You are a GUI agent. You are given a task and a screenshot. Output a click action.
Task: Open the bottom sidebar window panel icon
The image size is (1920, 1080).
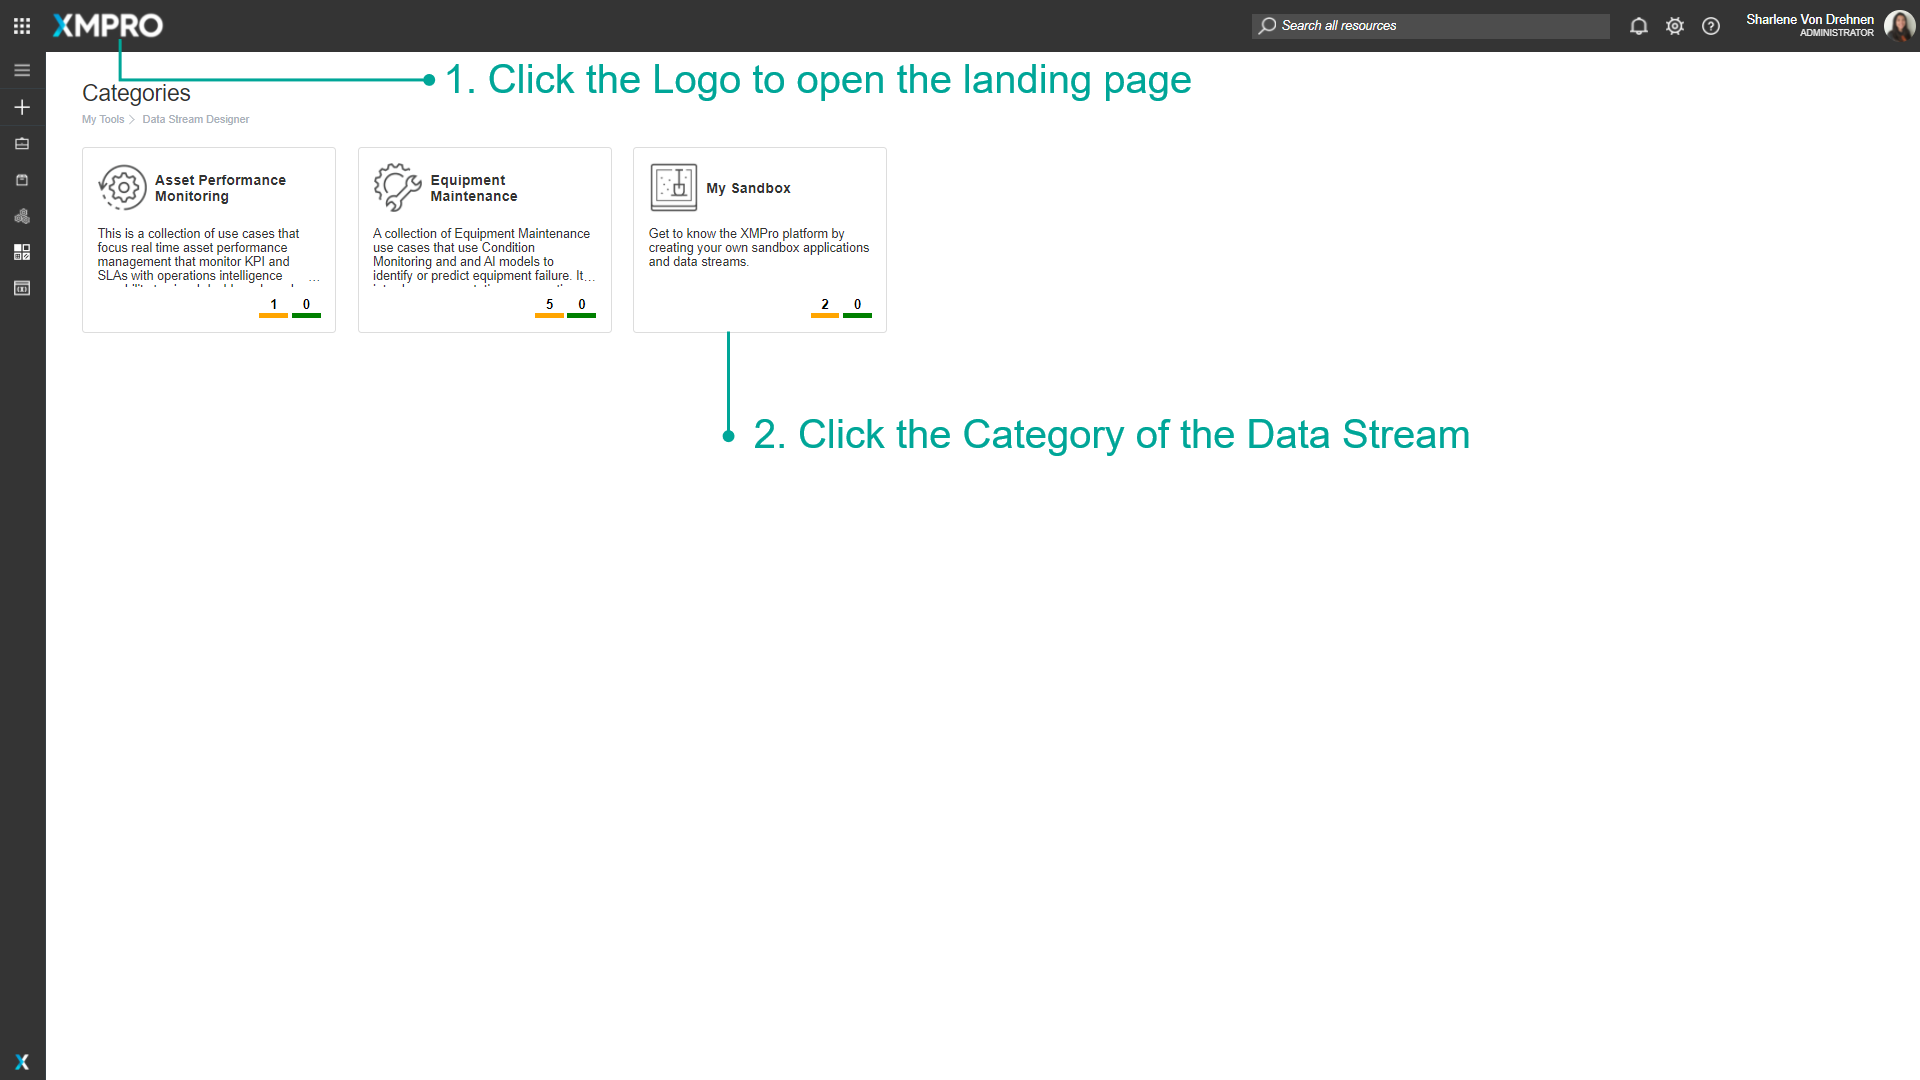click(x=21, y=288)
